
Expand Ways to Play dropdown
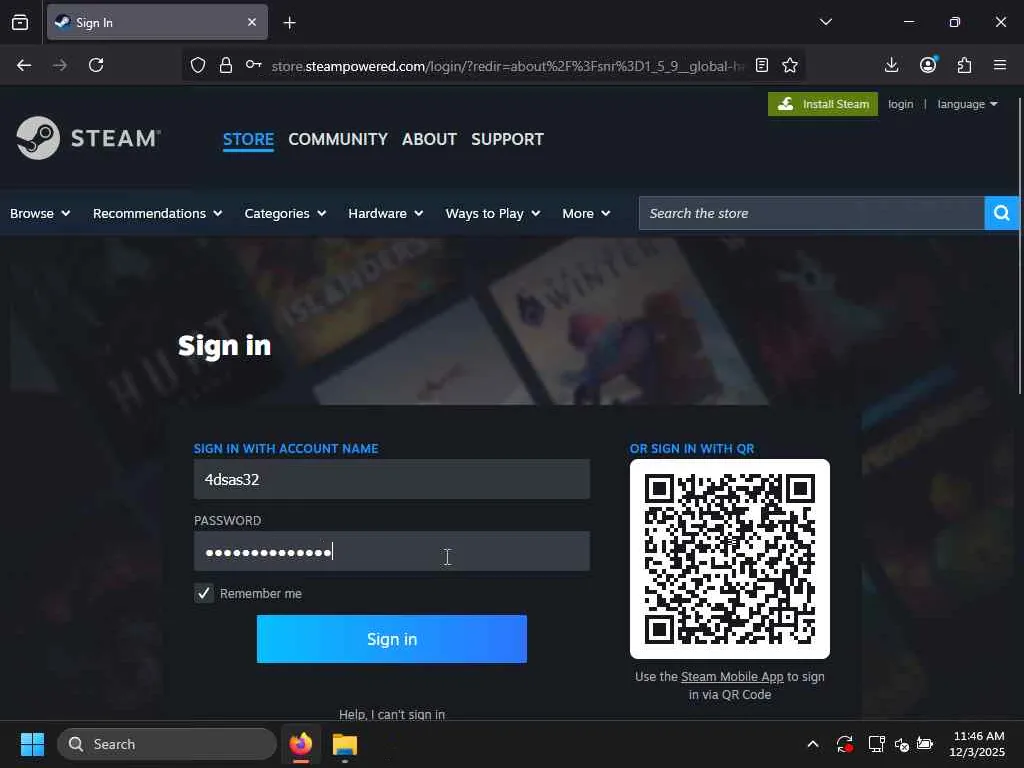(492, 214)
